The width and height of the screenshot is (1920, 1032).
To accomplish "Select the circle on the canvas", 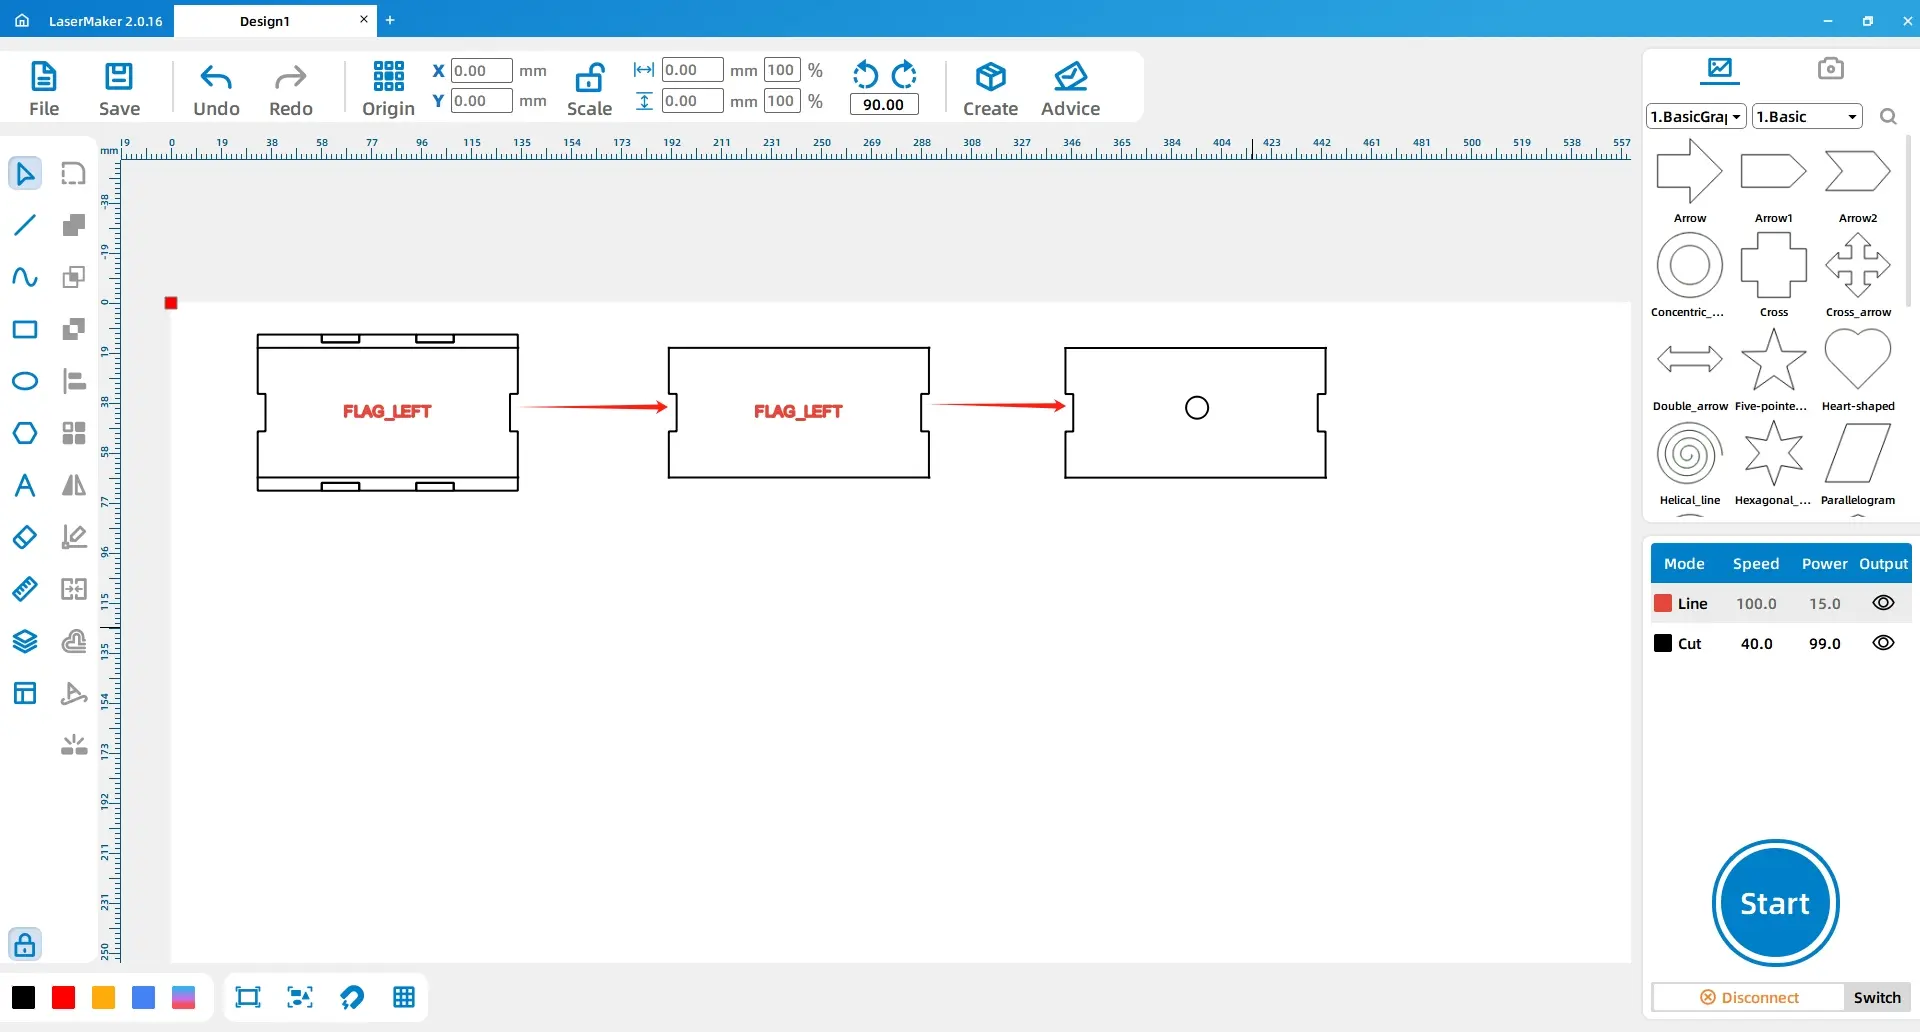I will pos(1197,408).
